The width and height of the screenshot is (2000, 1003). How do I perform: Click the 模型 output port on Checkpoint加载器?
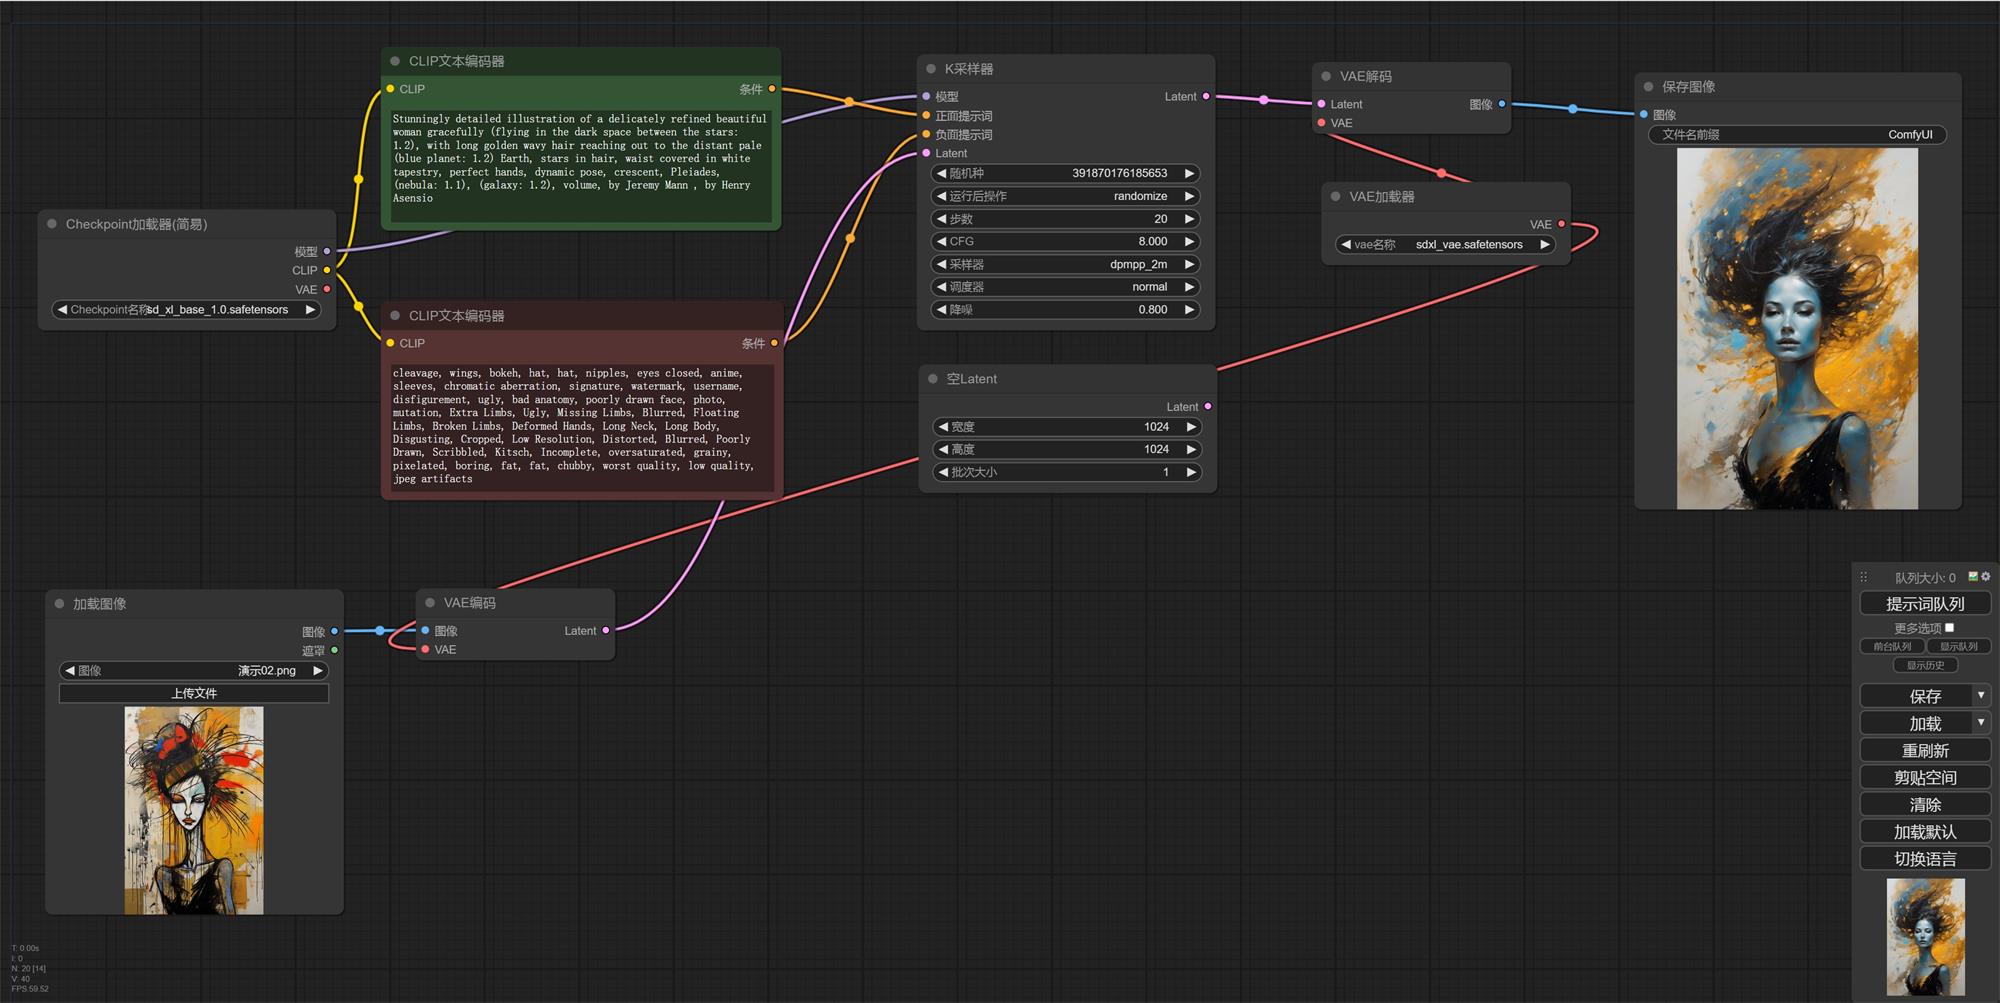(326, 251)
